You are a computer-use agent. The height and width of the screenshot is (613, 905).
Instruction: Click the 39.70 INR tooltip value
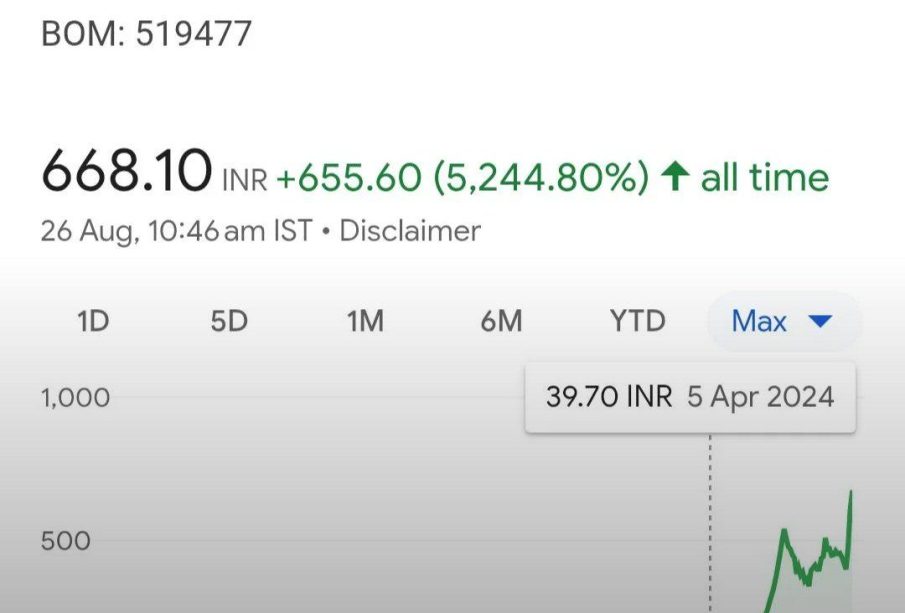tap(609, 397)
